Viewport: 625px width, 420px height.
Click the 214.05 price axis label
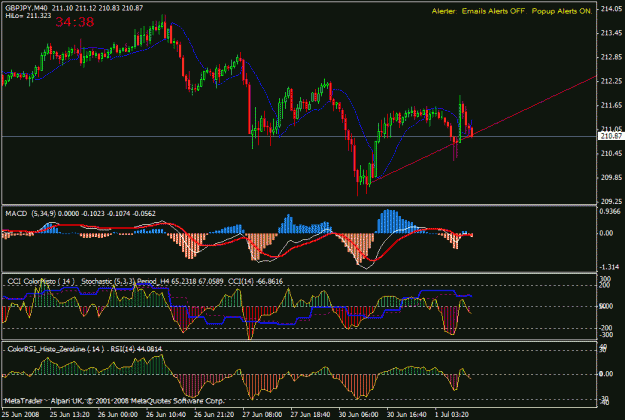tap(611, 9)
